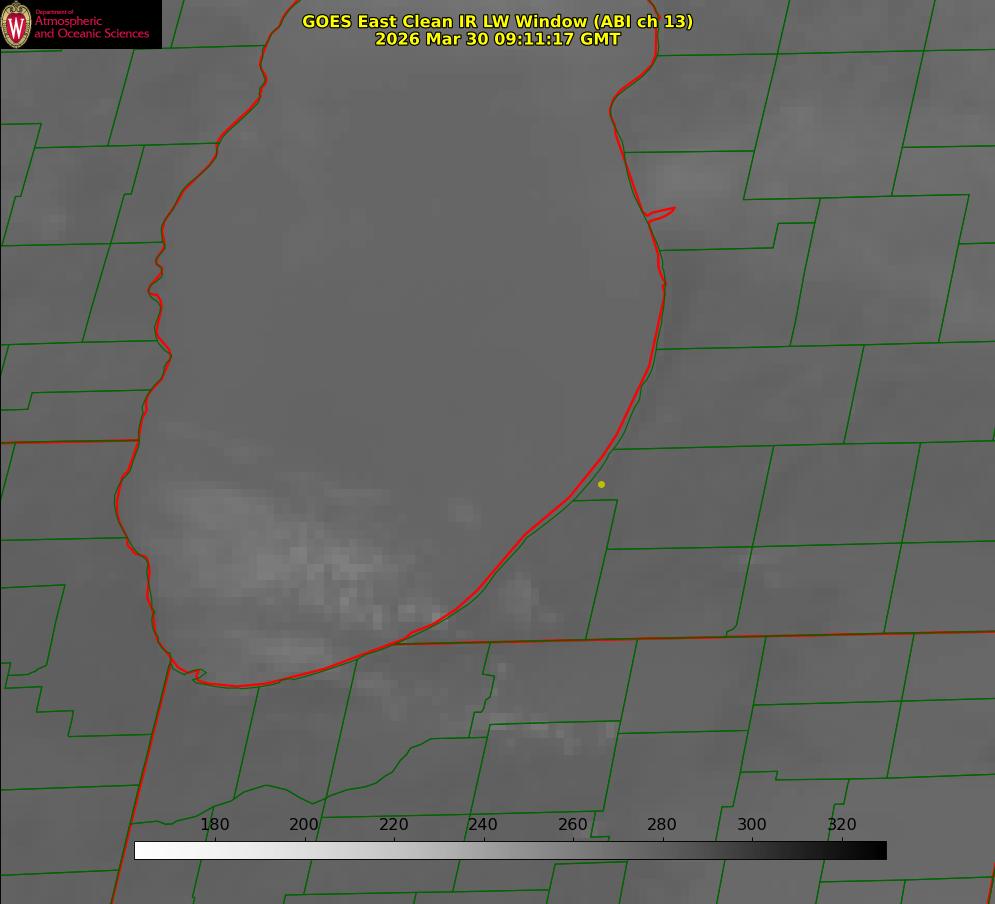This screenshot has height=904, width=995.
Task: Click the black end of the color bar
Action: coord(878,850)
